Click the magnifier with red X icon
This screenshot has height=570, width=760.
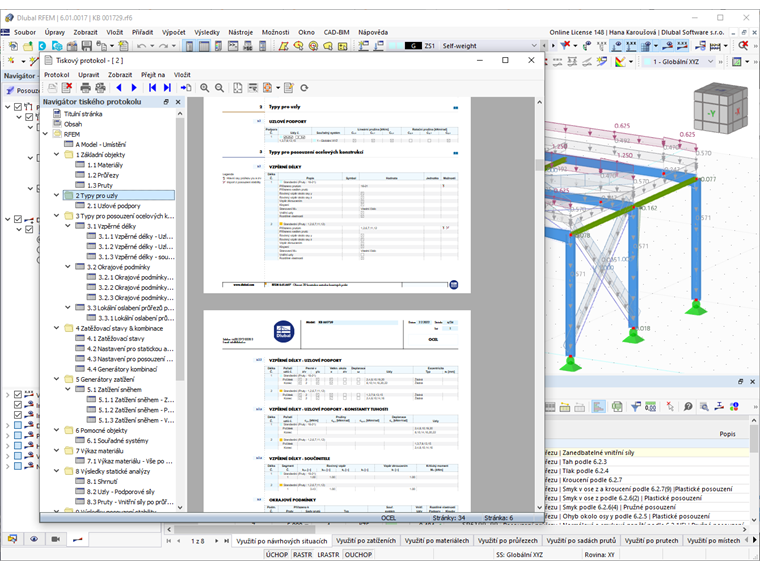[x=744, y=46]
